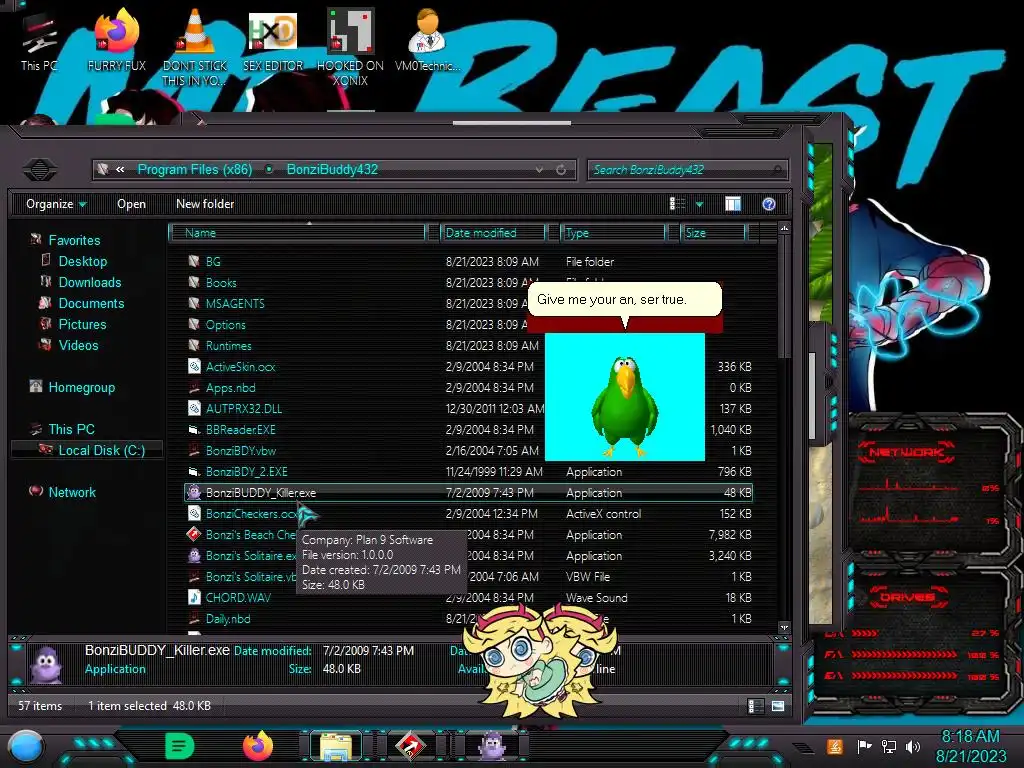Image resolution: width=1024 pixels, height=768 pixels.
Task: Expand the address bar history dropdown
Action: point(539,170)
